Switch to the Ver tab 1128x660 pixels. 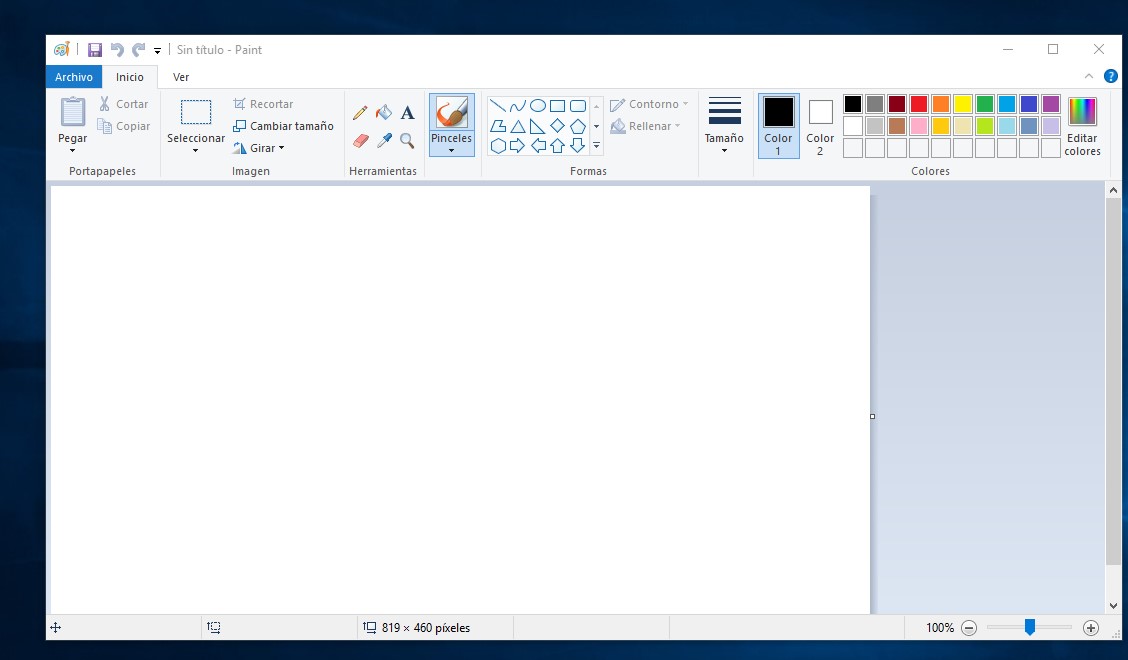tap(181, 77)
